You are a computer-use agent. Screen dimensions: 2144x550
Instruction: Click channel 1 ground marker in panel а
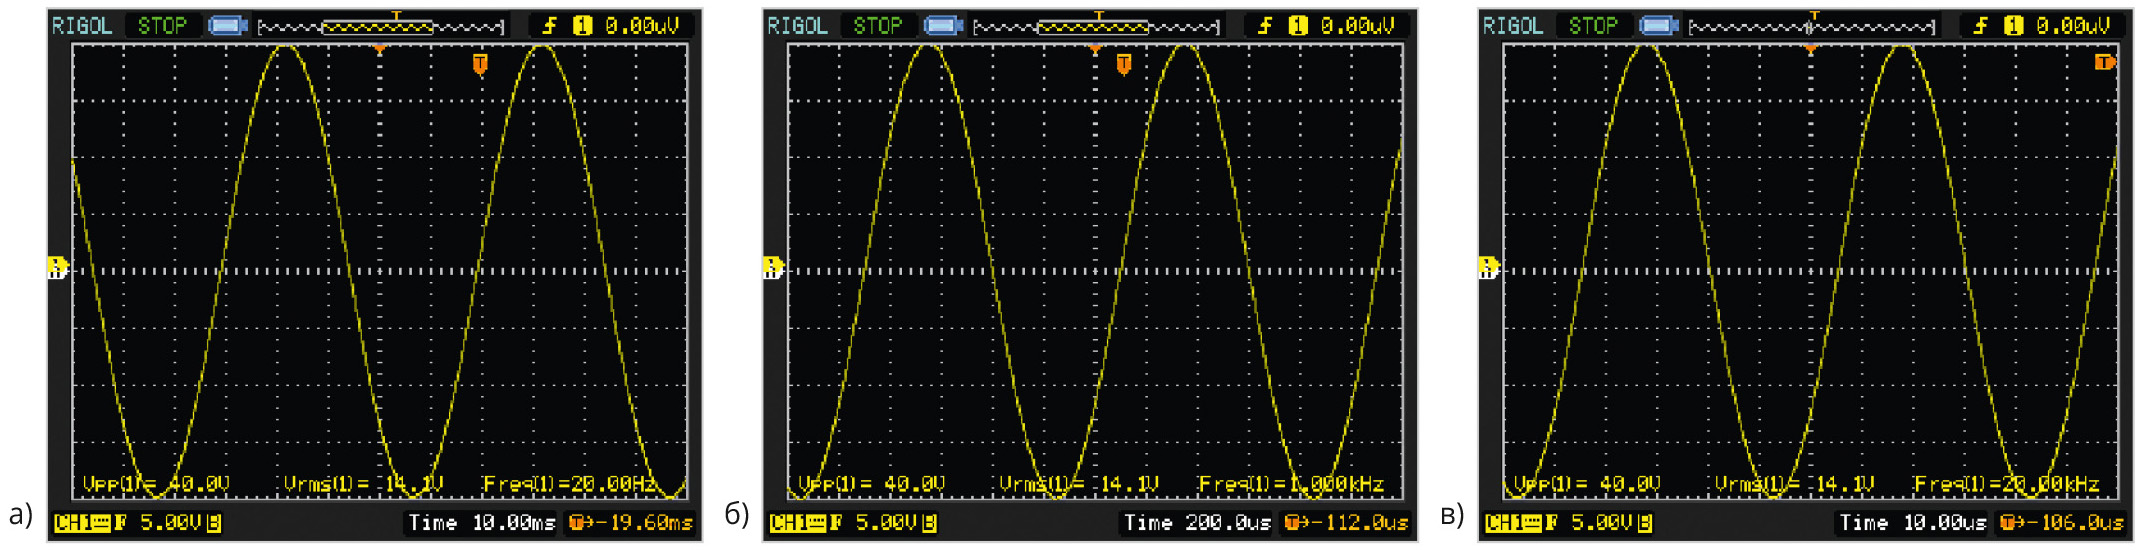(57, 267)
